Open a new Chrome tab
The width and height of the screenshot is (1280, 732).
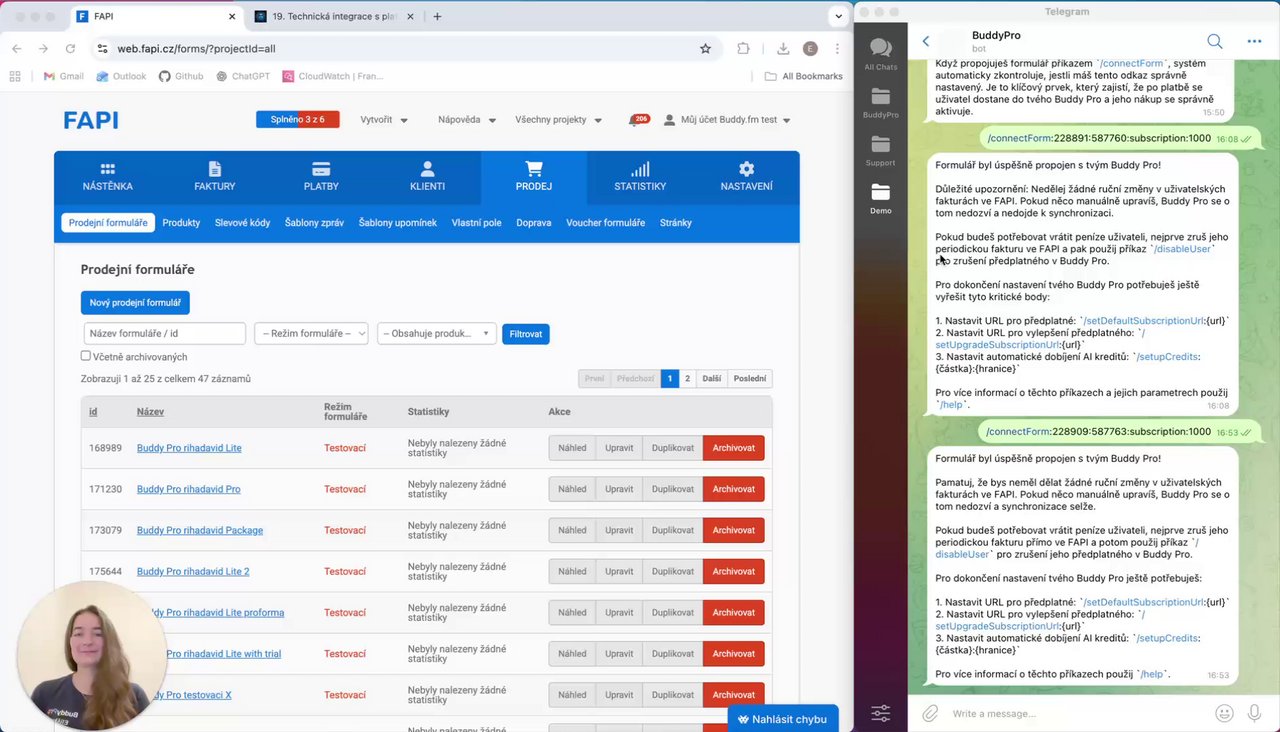click(x=437, y=16)
